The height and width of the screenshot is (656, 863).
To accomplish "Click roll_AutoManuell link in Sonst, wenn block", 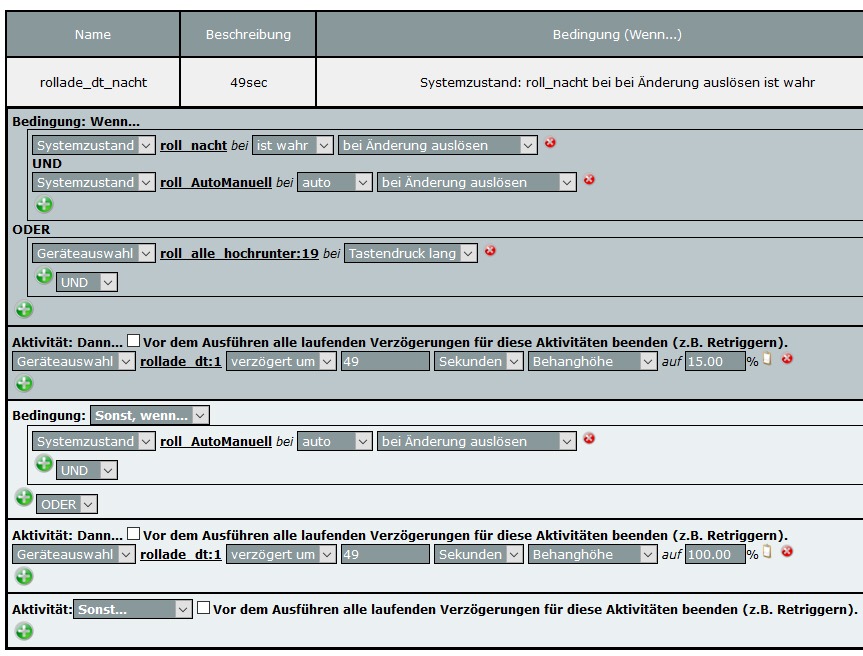I will click(216, 441).
